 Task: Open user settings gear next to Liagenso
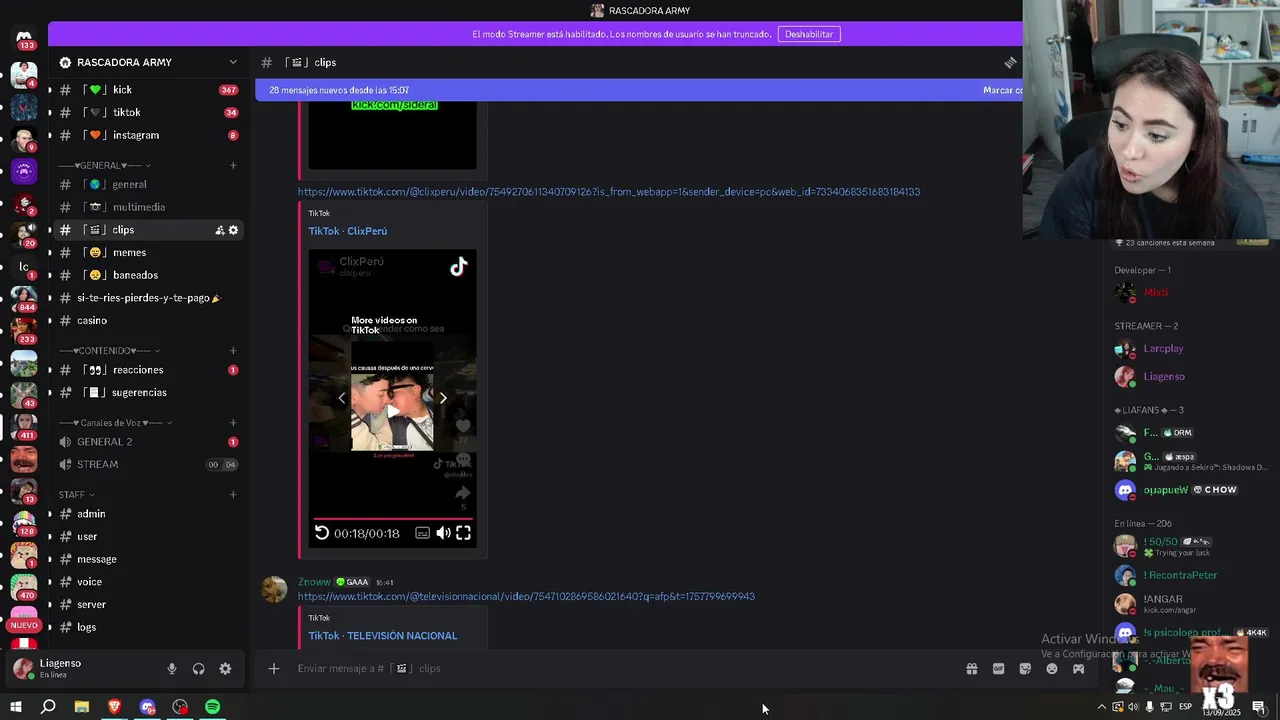click(225, 669)
